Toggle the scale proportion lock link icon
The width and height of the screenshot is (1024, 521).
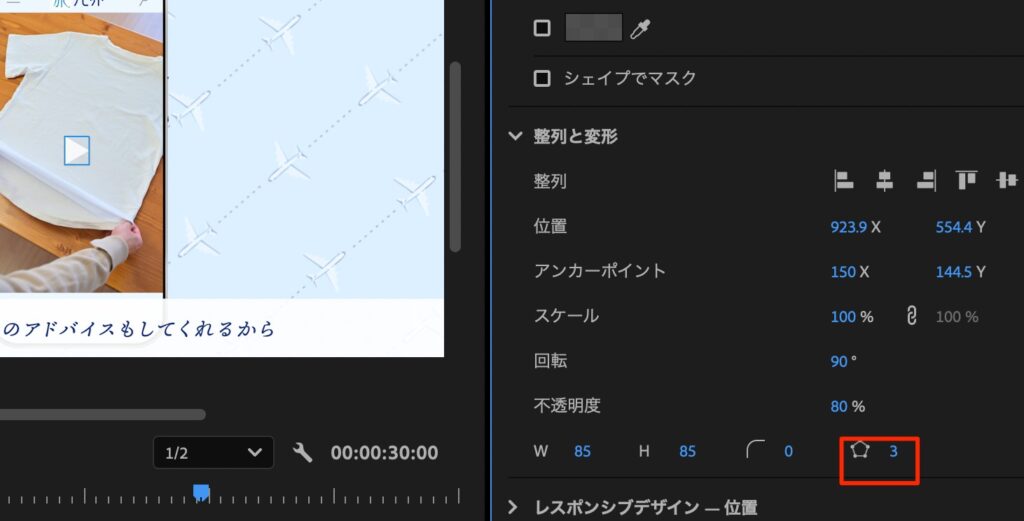coord(911,316)
